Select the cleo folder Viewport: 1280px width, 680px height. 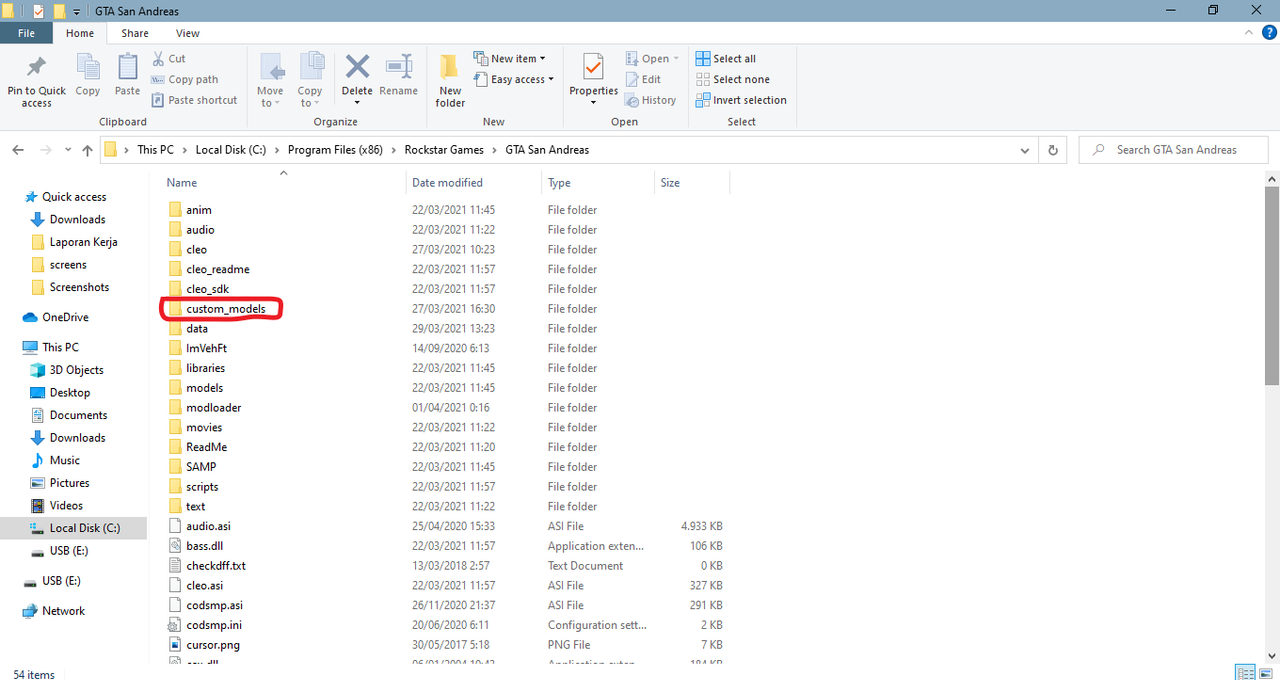tap(196, 250)
